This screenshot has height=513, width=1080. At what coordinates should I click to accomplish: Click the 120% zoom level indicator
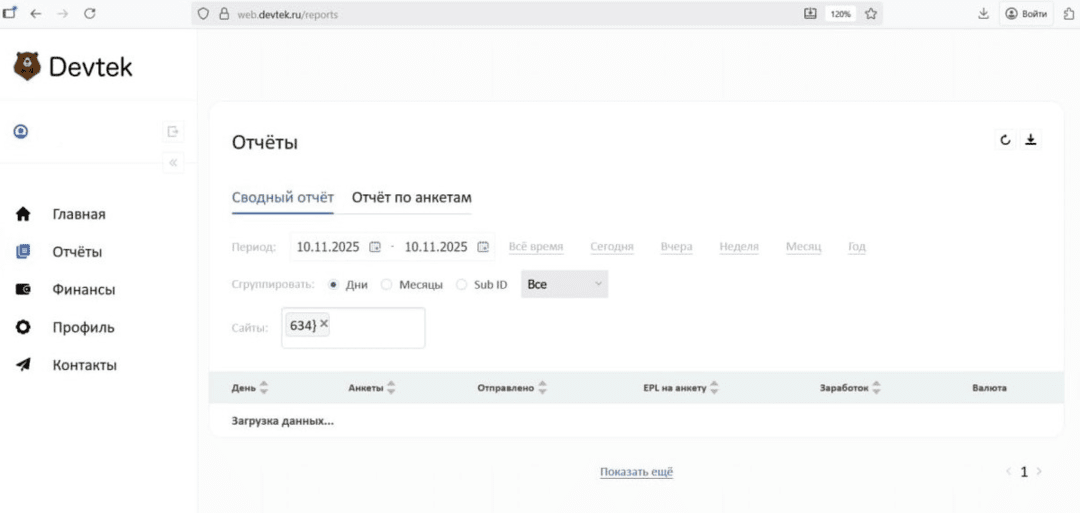[840, 13]
